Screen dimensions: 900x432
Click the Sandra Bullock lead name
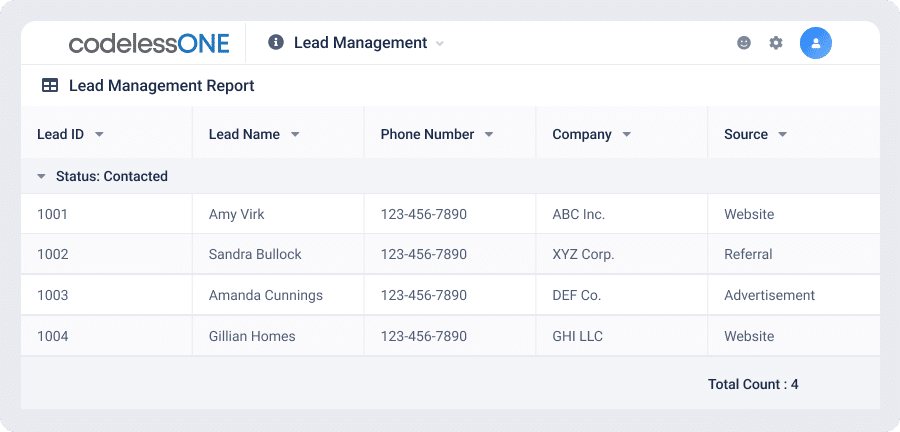pos(255,254)
